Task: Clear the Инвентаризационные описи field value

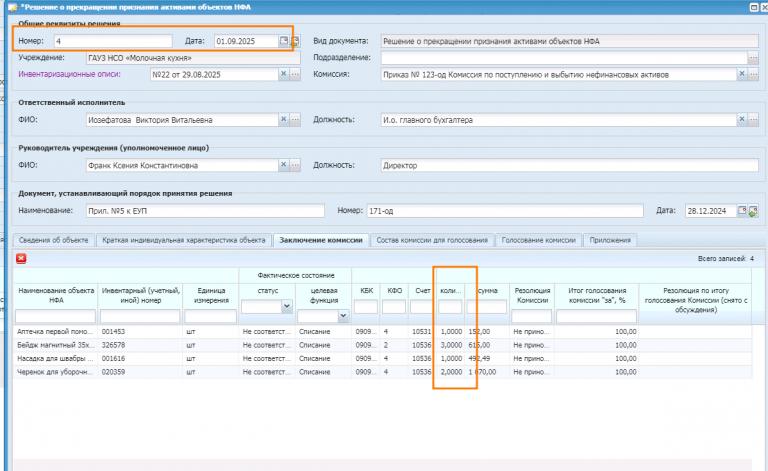Action: [x=283, y=74]
